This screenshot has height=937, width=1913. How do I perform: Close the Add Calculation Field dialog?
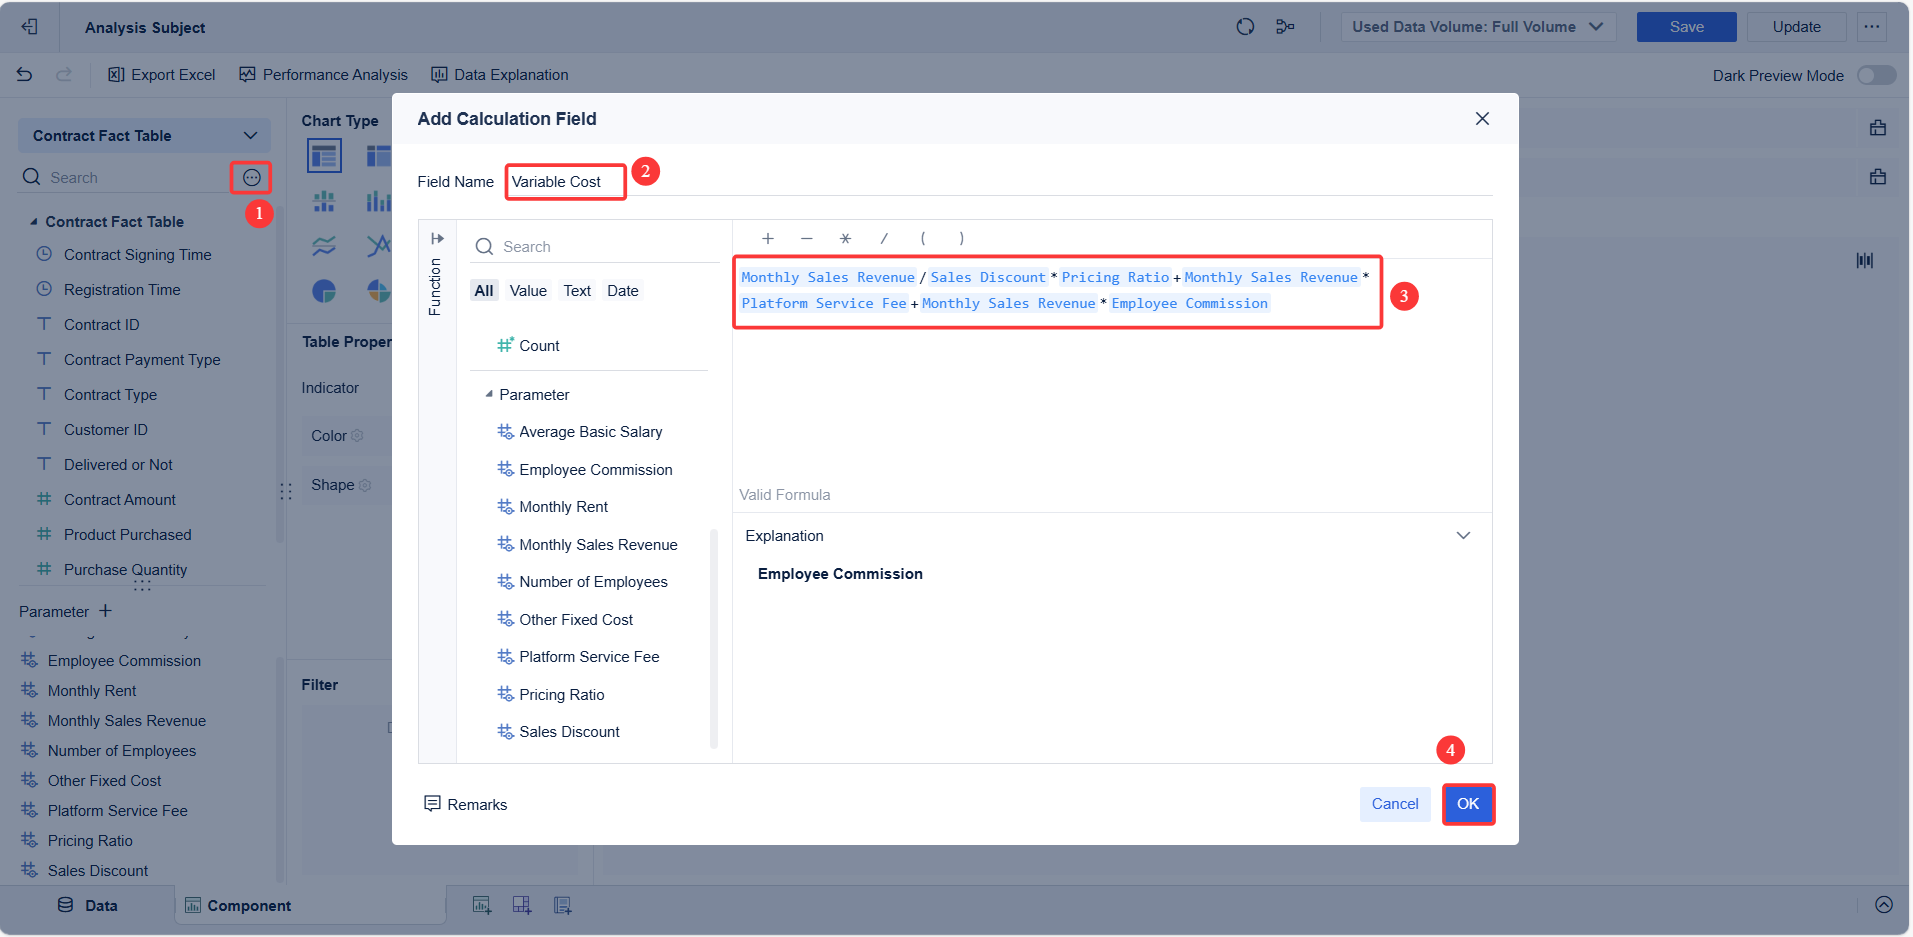1482,119
